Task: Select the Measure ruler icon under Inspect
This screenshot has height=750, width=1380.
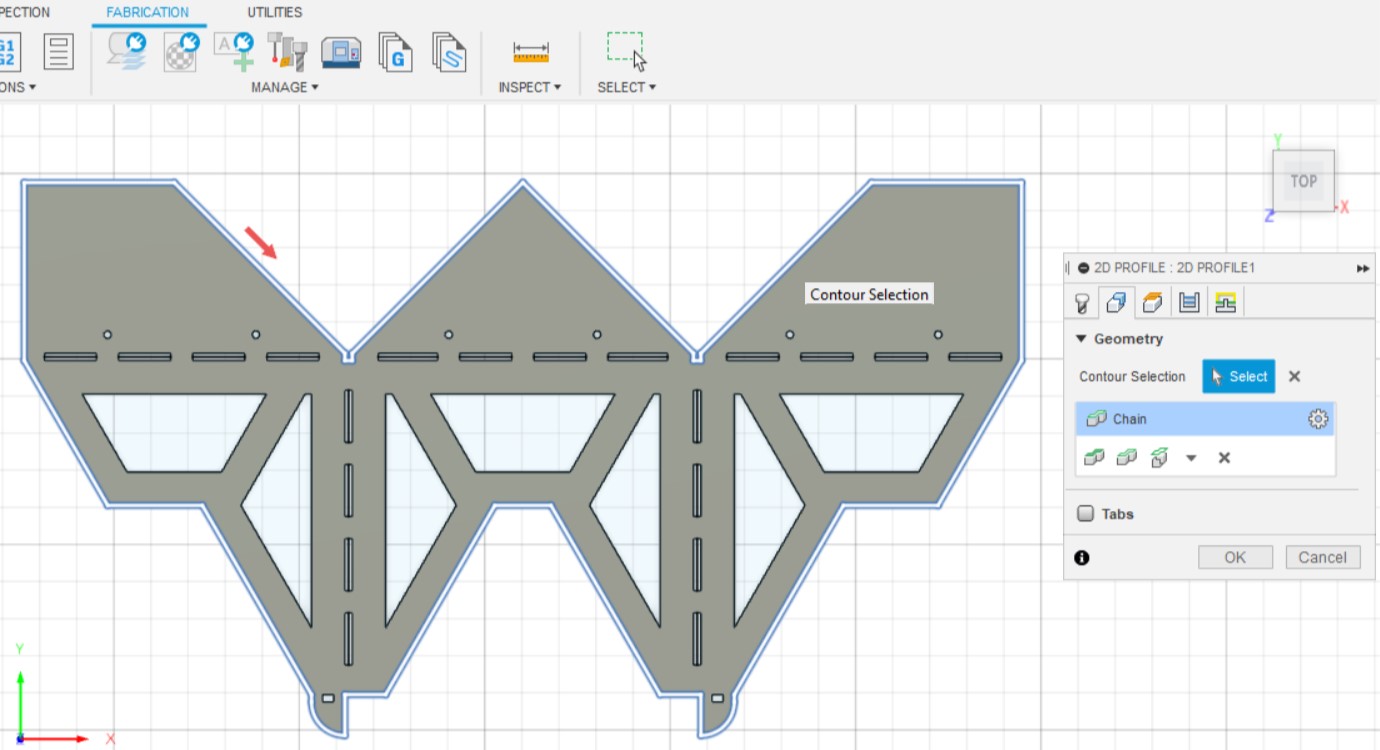Action: [x=530, y=51]
